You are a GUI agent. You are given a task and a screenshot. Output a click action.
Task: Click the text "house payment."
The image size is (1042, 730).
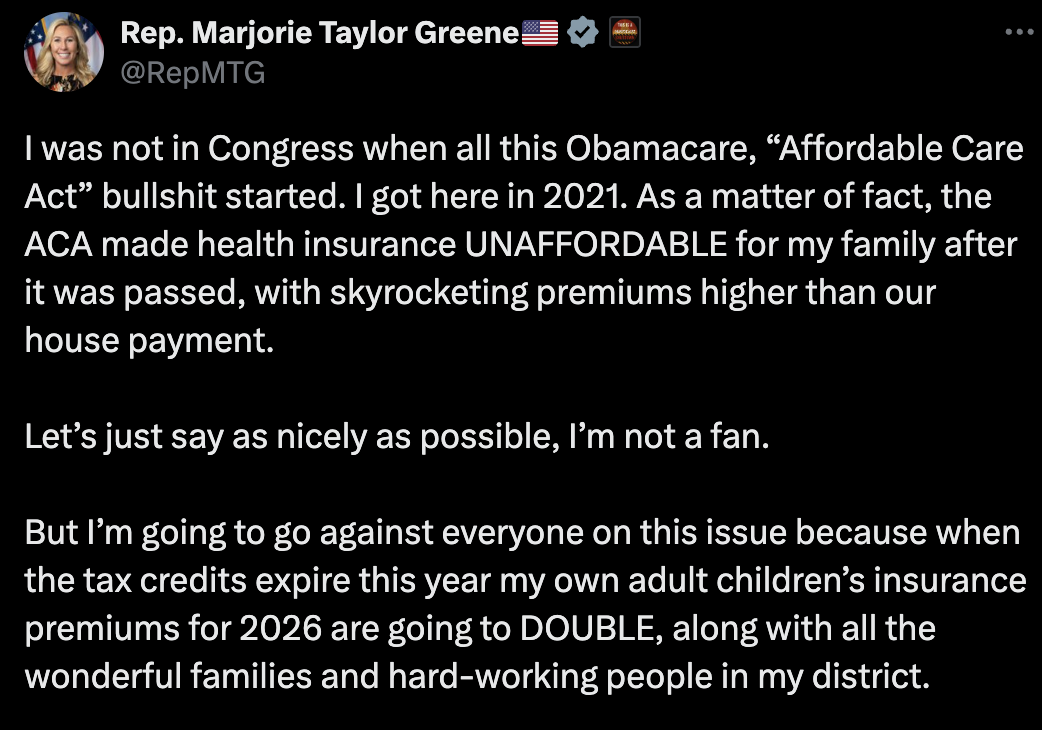click(x=148, y=341)
